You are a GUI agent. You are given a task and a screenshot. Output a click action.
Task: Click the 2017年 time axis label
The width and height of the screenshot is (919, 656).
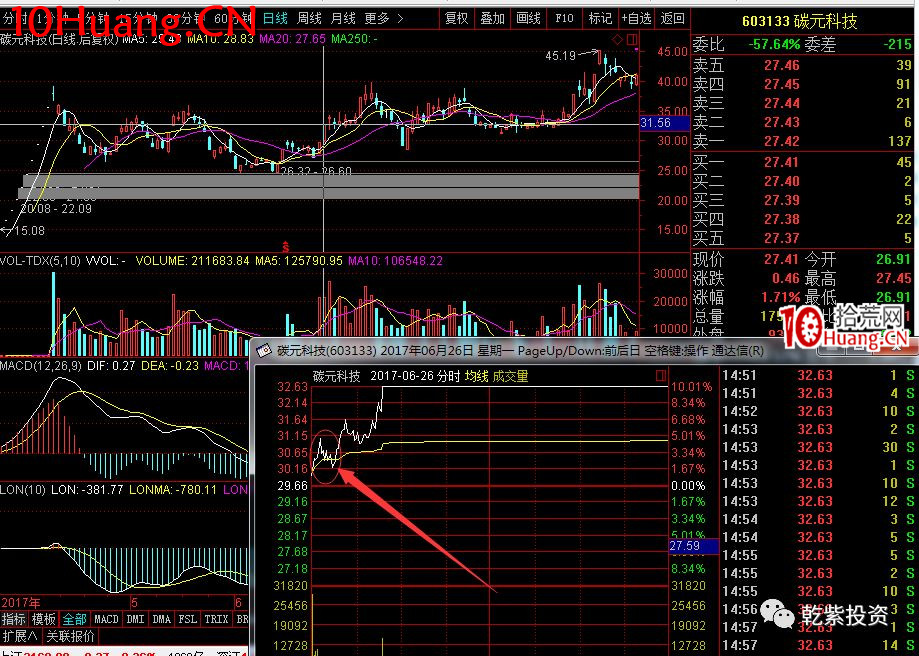[x=21, y=603]
